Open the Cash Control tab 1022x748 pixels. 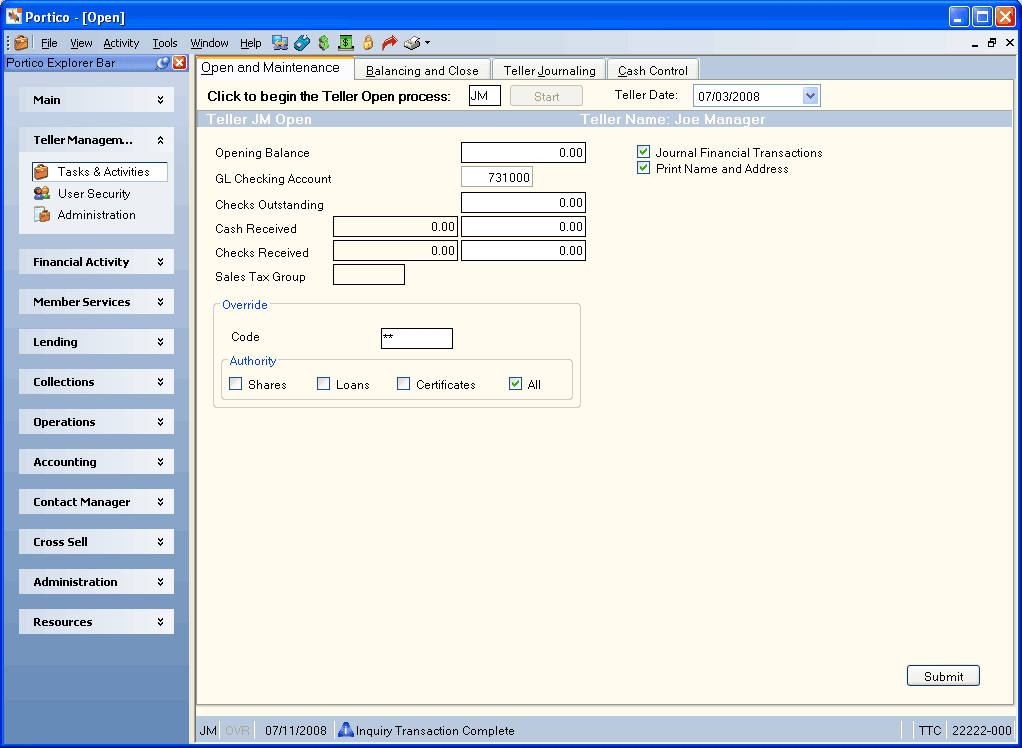[653, 70]
